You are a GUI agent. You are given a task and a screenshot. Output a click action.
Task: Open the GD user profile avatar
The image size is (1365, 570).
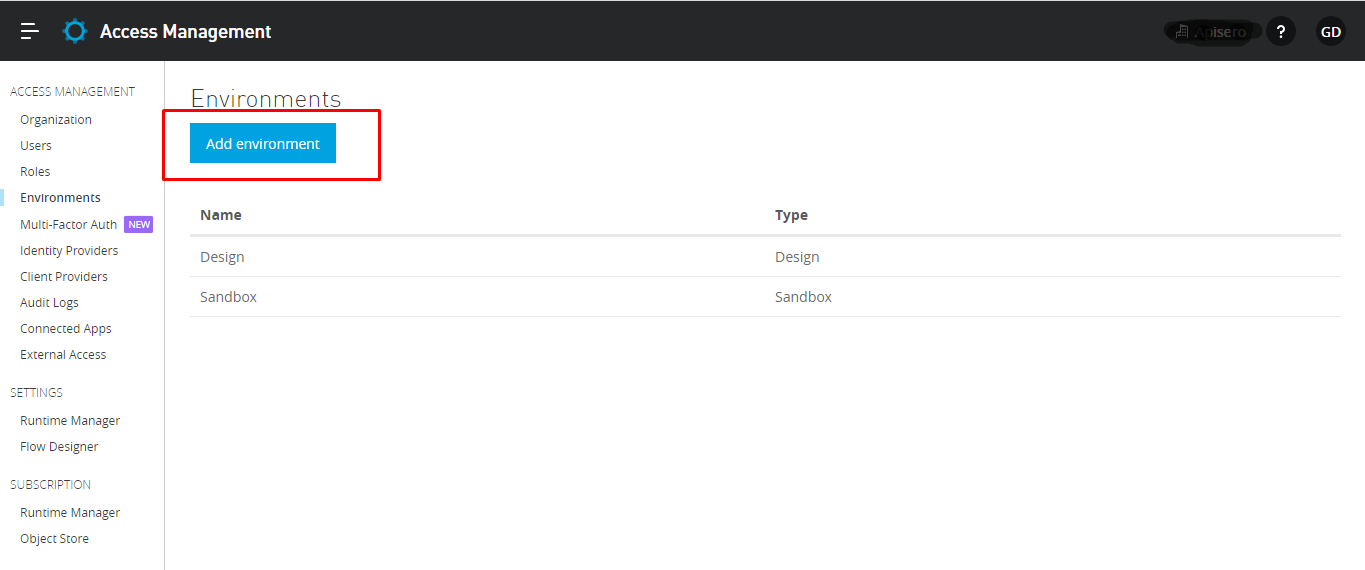[1330, 31]
